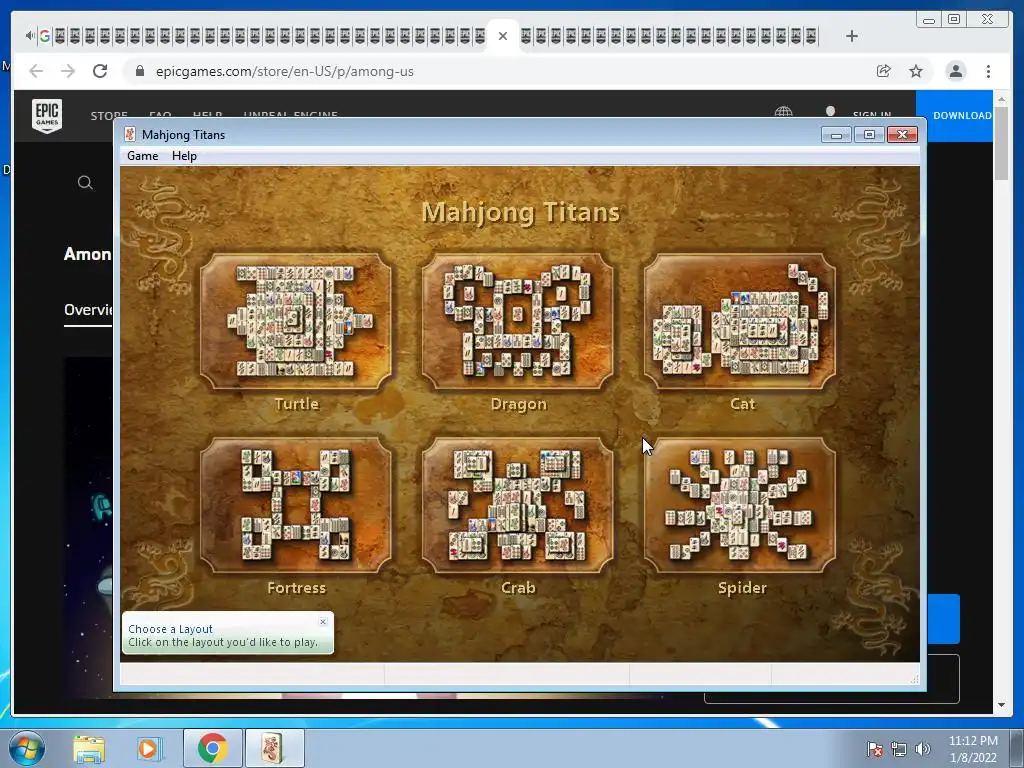Launch Windows Media Player from the taskbar
Image resolution: width=1024 pixels, height=768 pixels.
[148, 748]
